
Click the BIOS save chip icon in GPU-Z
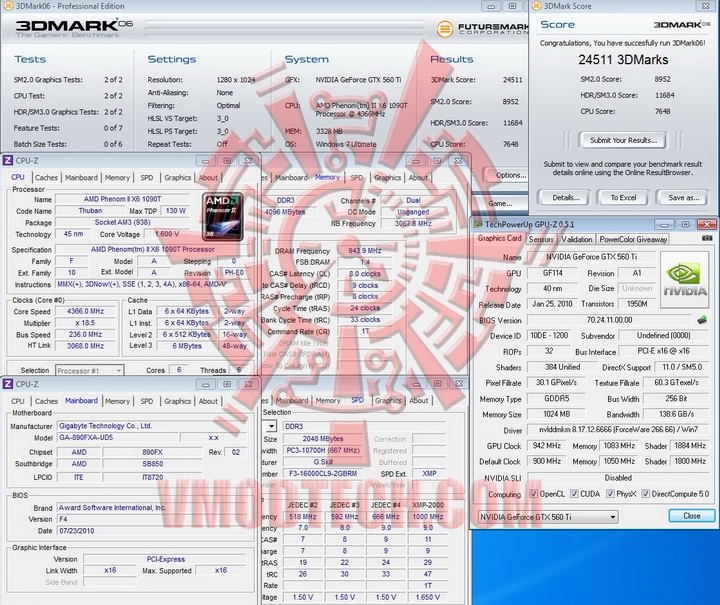(x=702, y=319)
